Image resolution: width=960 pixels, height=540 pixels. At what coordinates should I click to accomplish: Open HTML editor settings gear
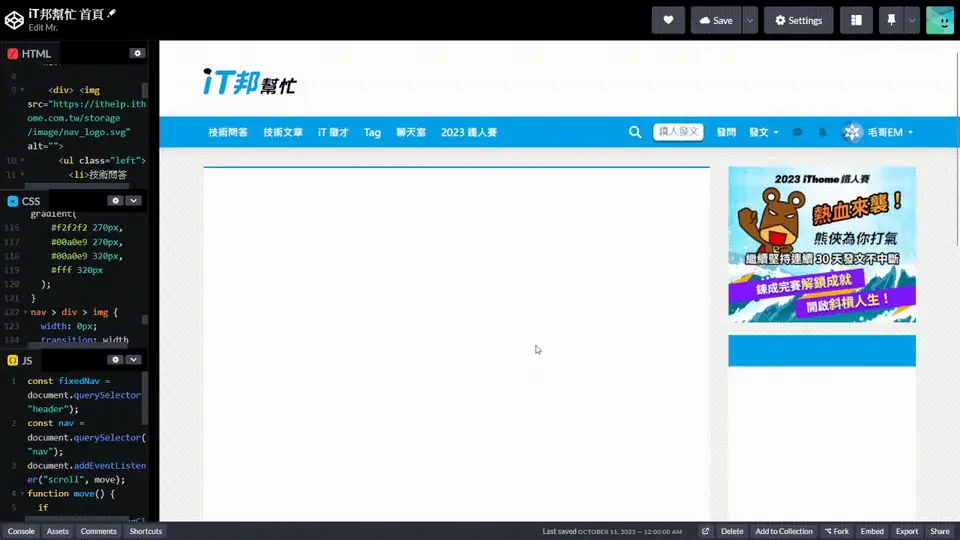[x=137, y=53]
